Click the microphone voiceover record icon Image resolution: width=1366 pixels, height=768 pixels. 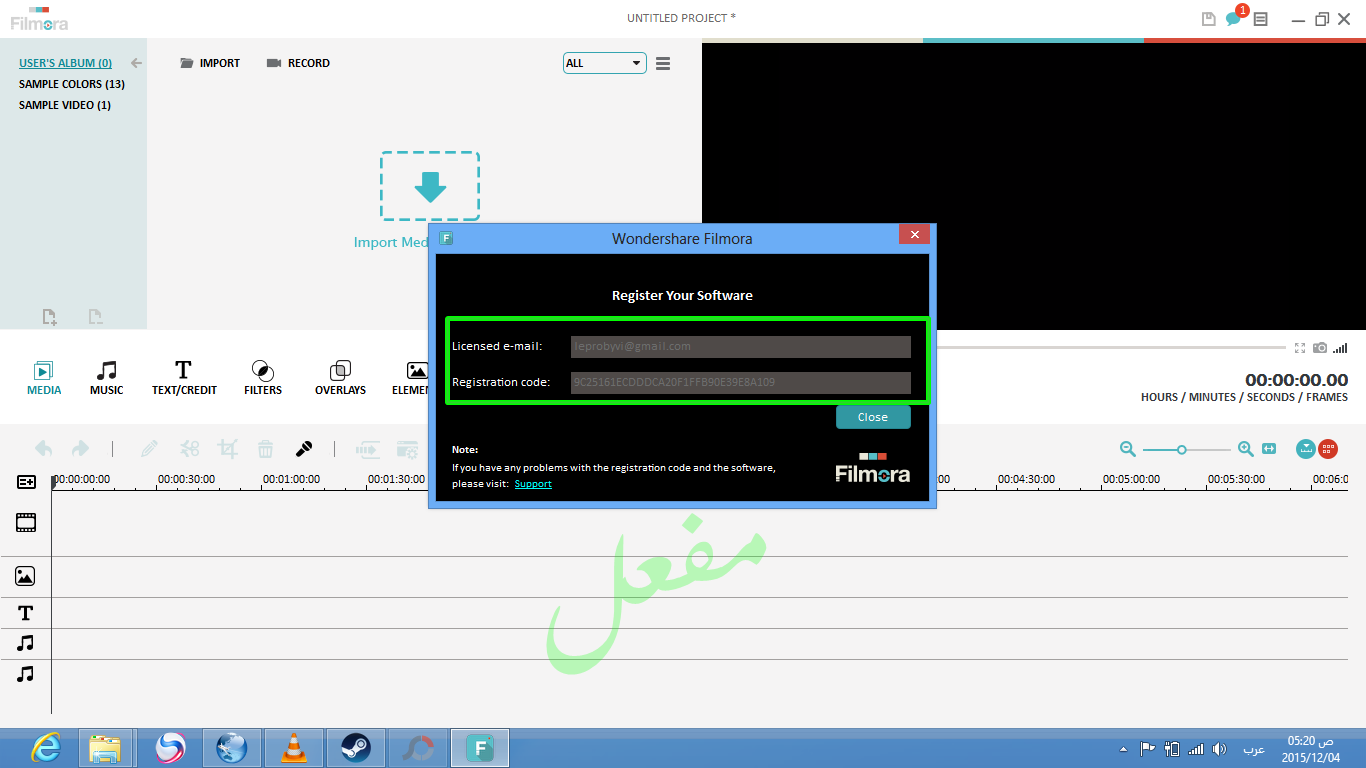click(304, 449)
